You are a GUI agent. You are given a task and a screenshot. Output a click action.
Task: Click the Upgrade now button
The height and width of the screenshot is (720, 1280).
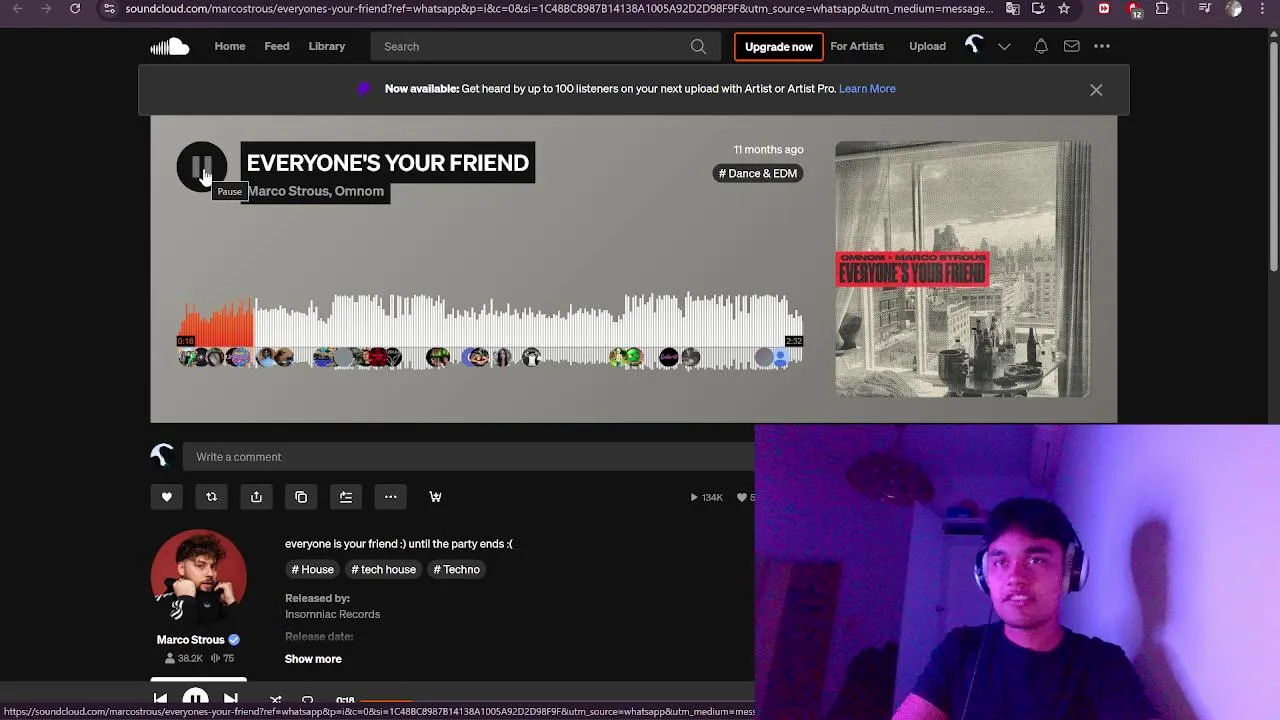779,47
